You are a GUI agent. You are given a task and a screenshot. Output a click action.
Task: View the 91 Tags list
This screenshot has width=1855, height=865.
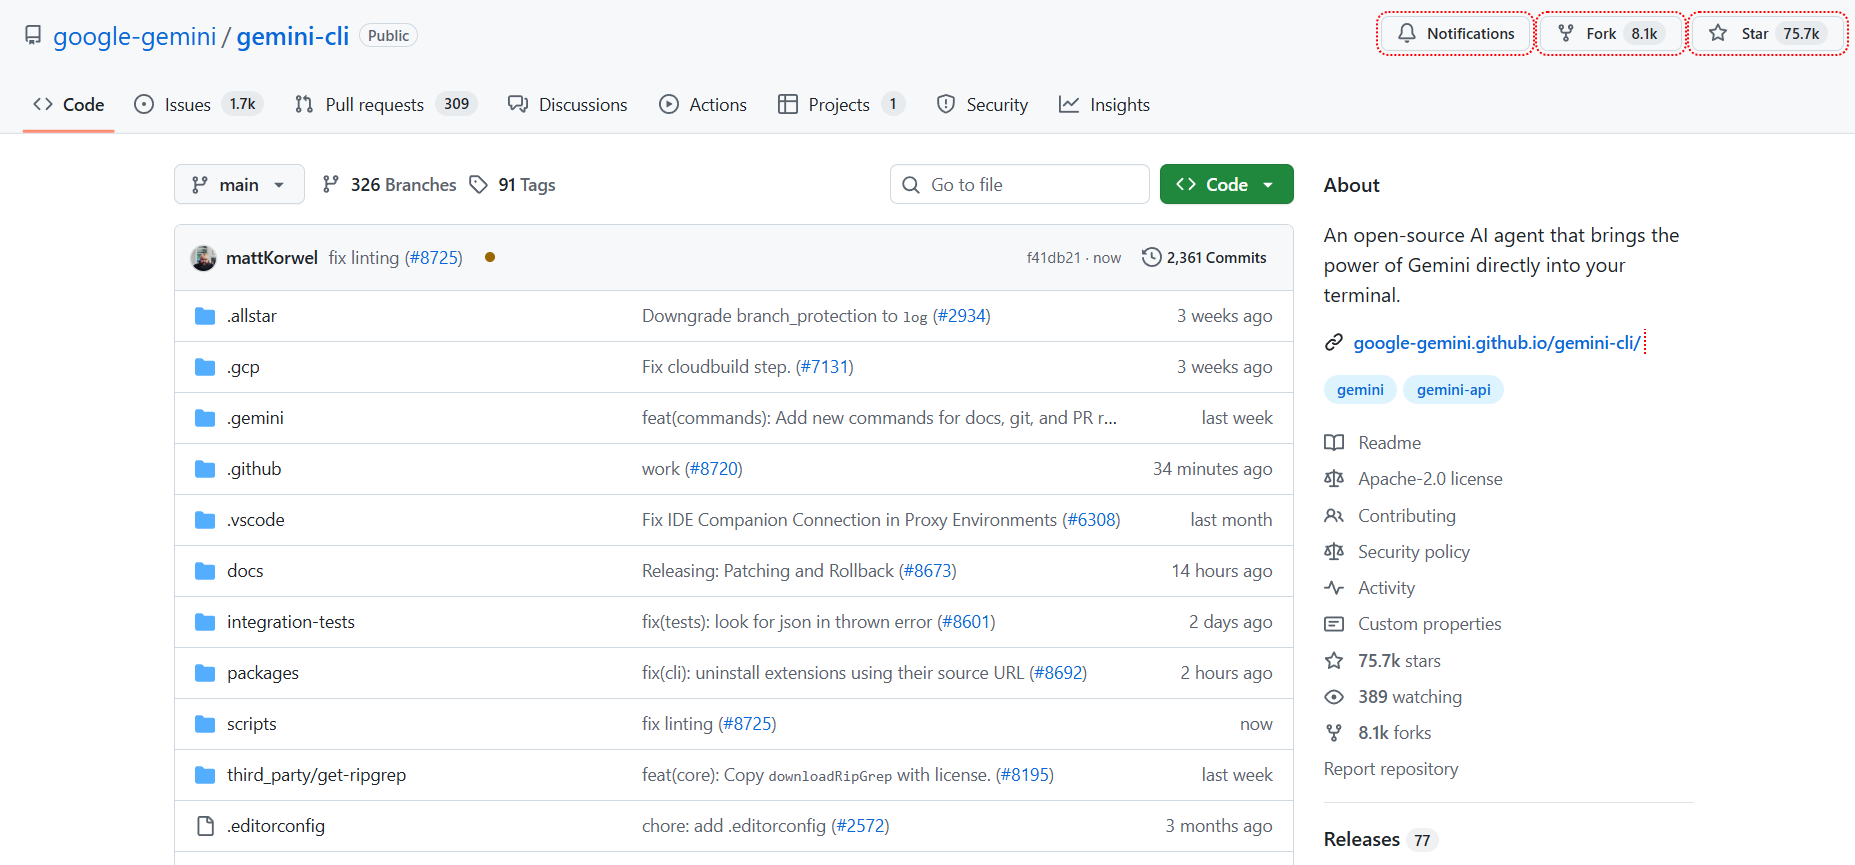click(x=513, y=185)
